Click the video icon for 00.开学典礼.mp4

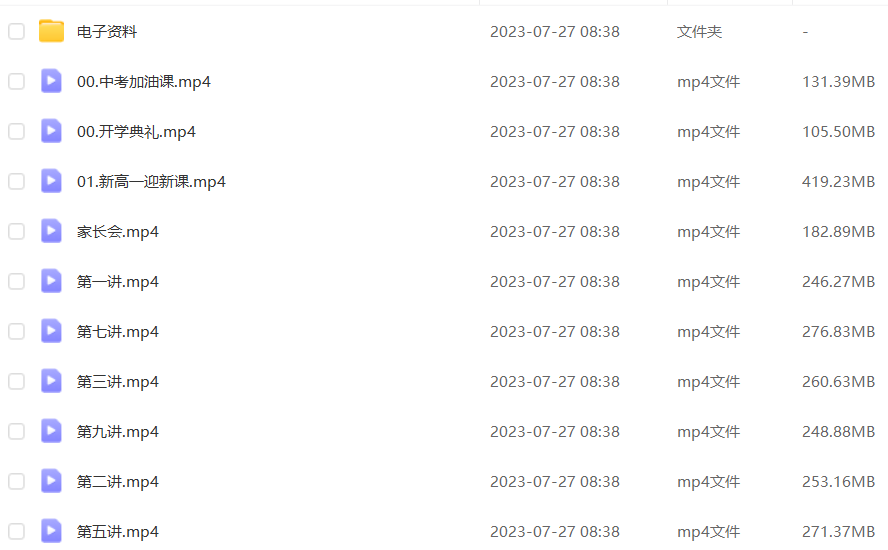[x=51, y=131]
